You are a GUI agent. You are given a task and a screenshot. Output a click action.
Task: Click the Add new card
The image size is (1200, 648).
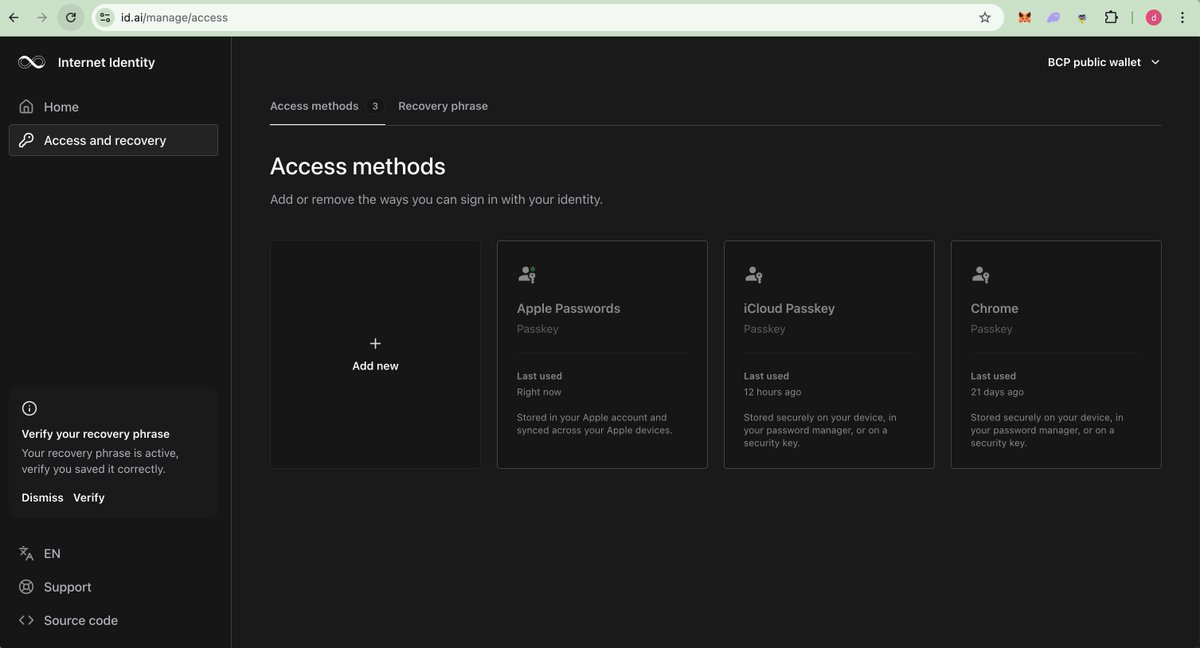pos(375,354)
